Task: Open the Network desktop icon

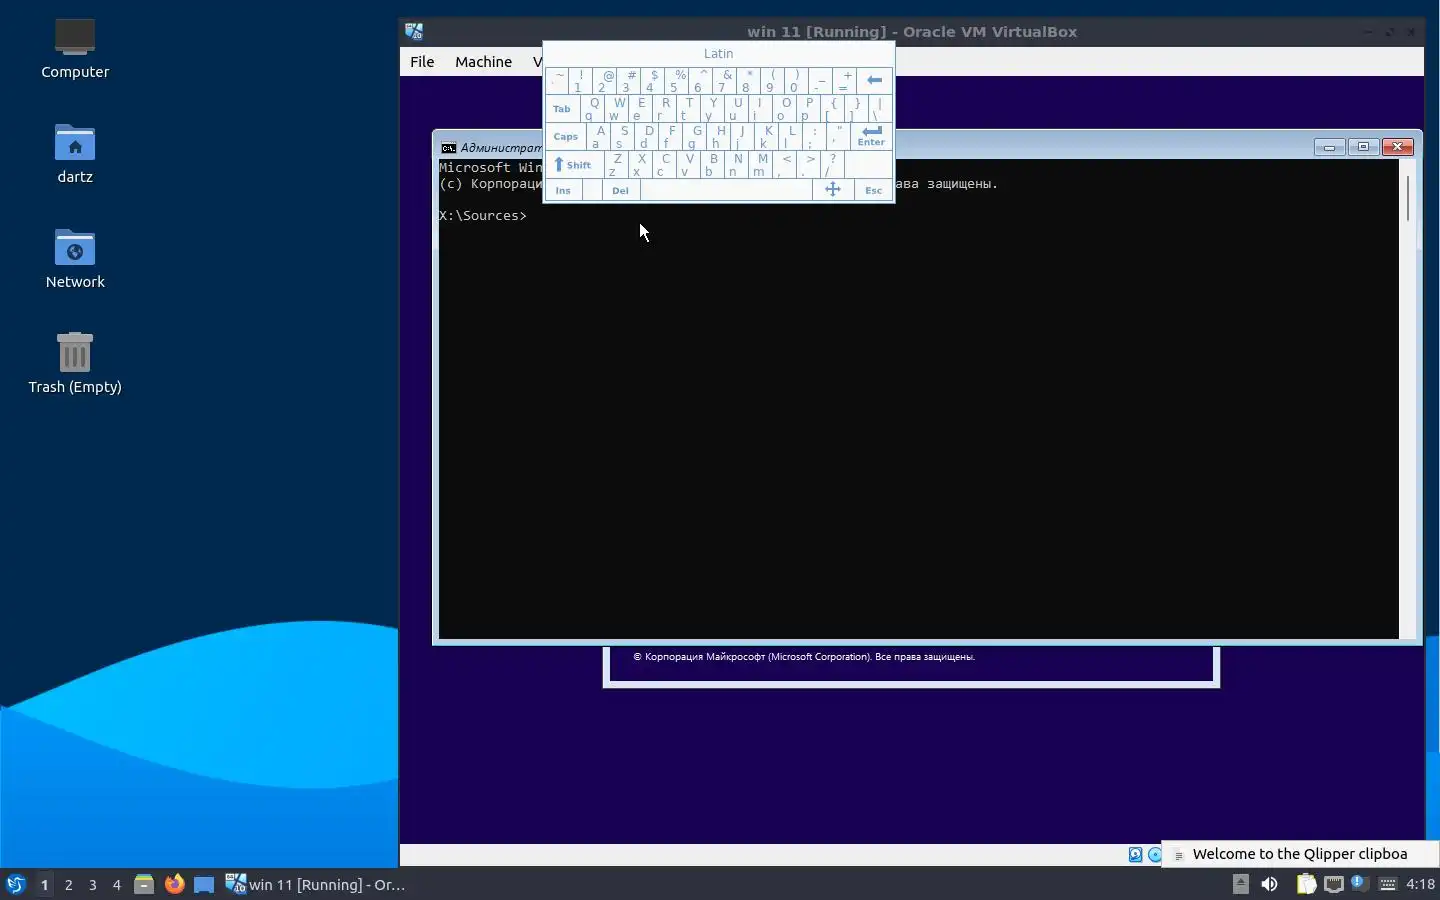Action: click(x=75, y=259)
